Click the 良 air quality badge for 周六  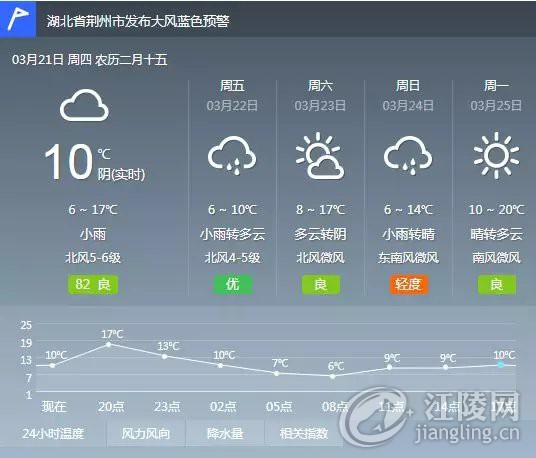click(320, 284)
